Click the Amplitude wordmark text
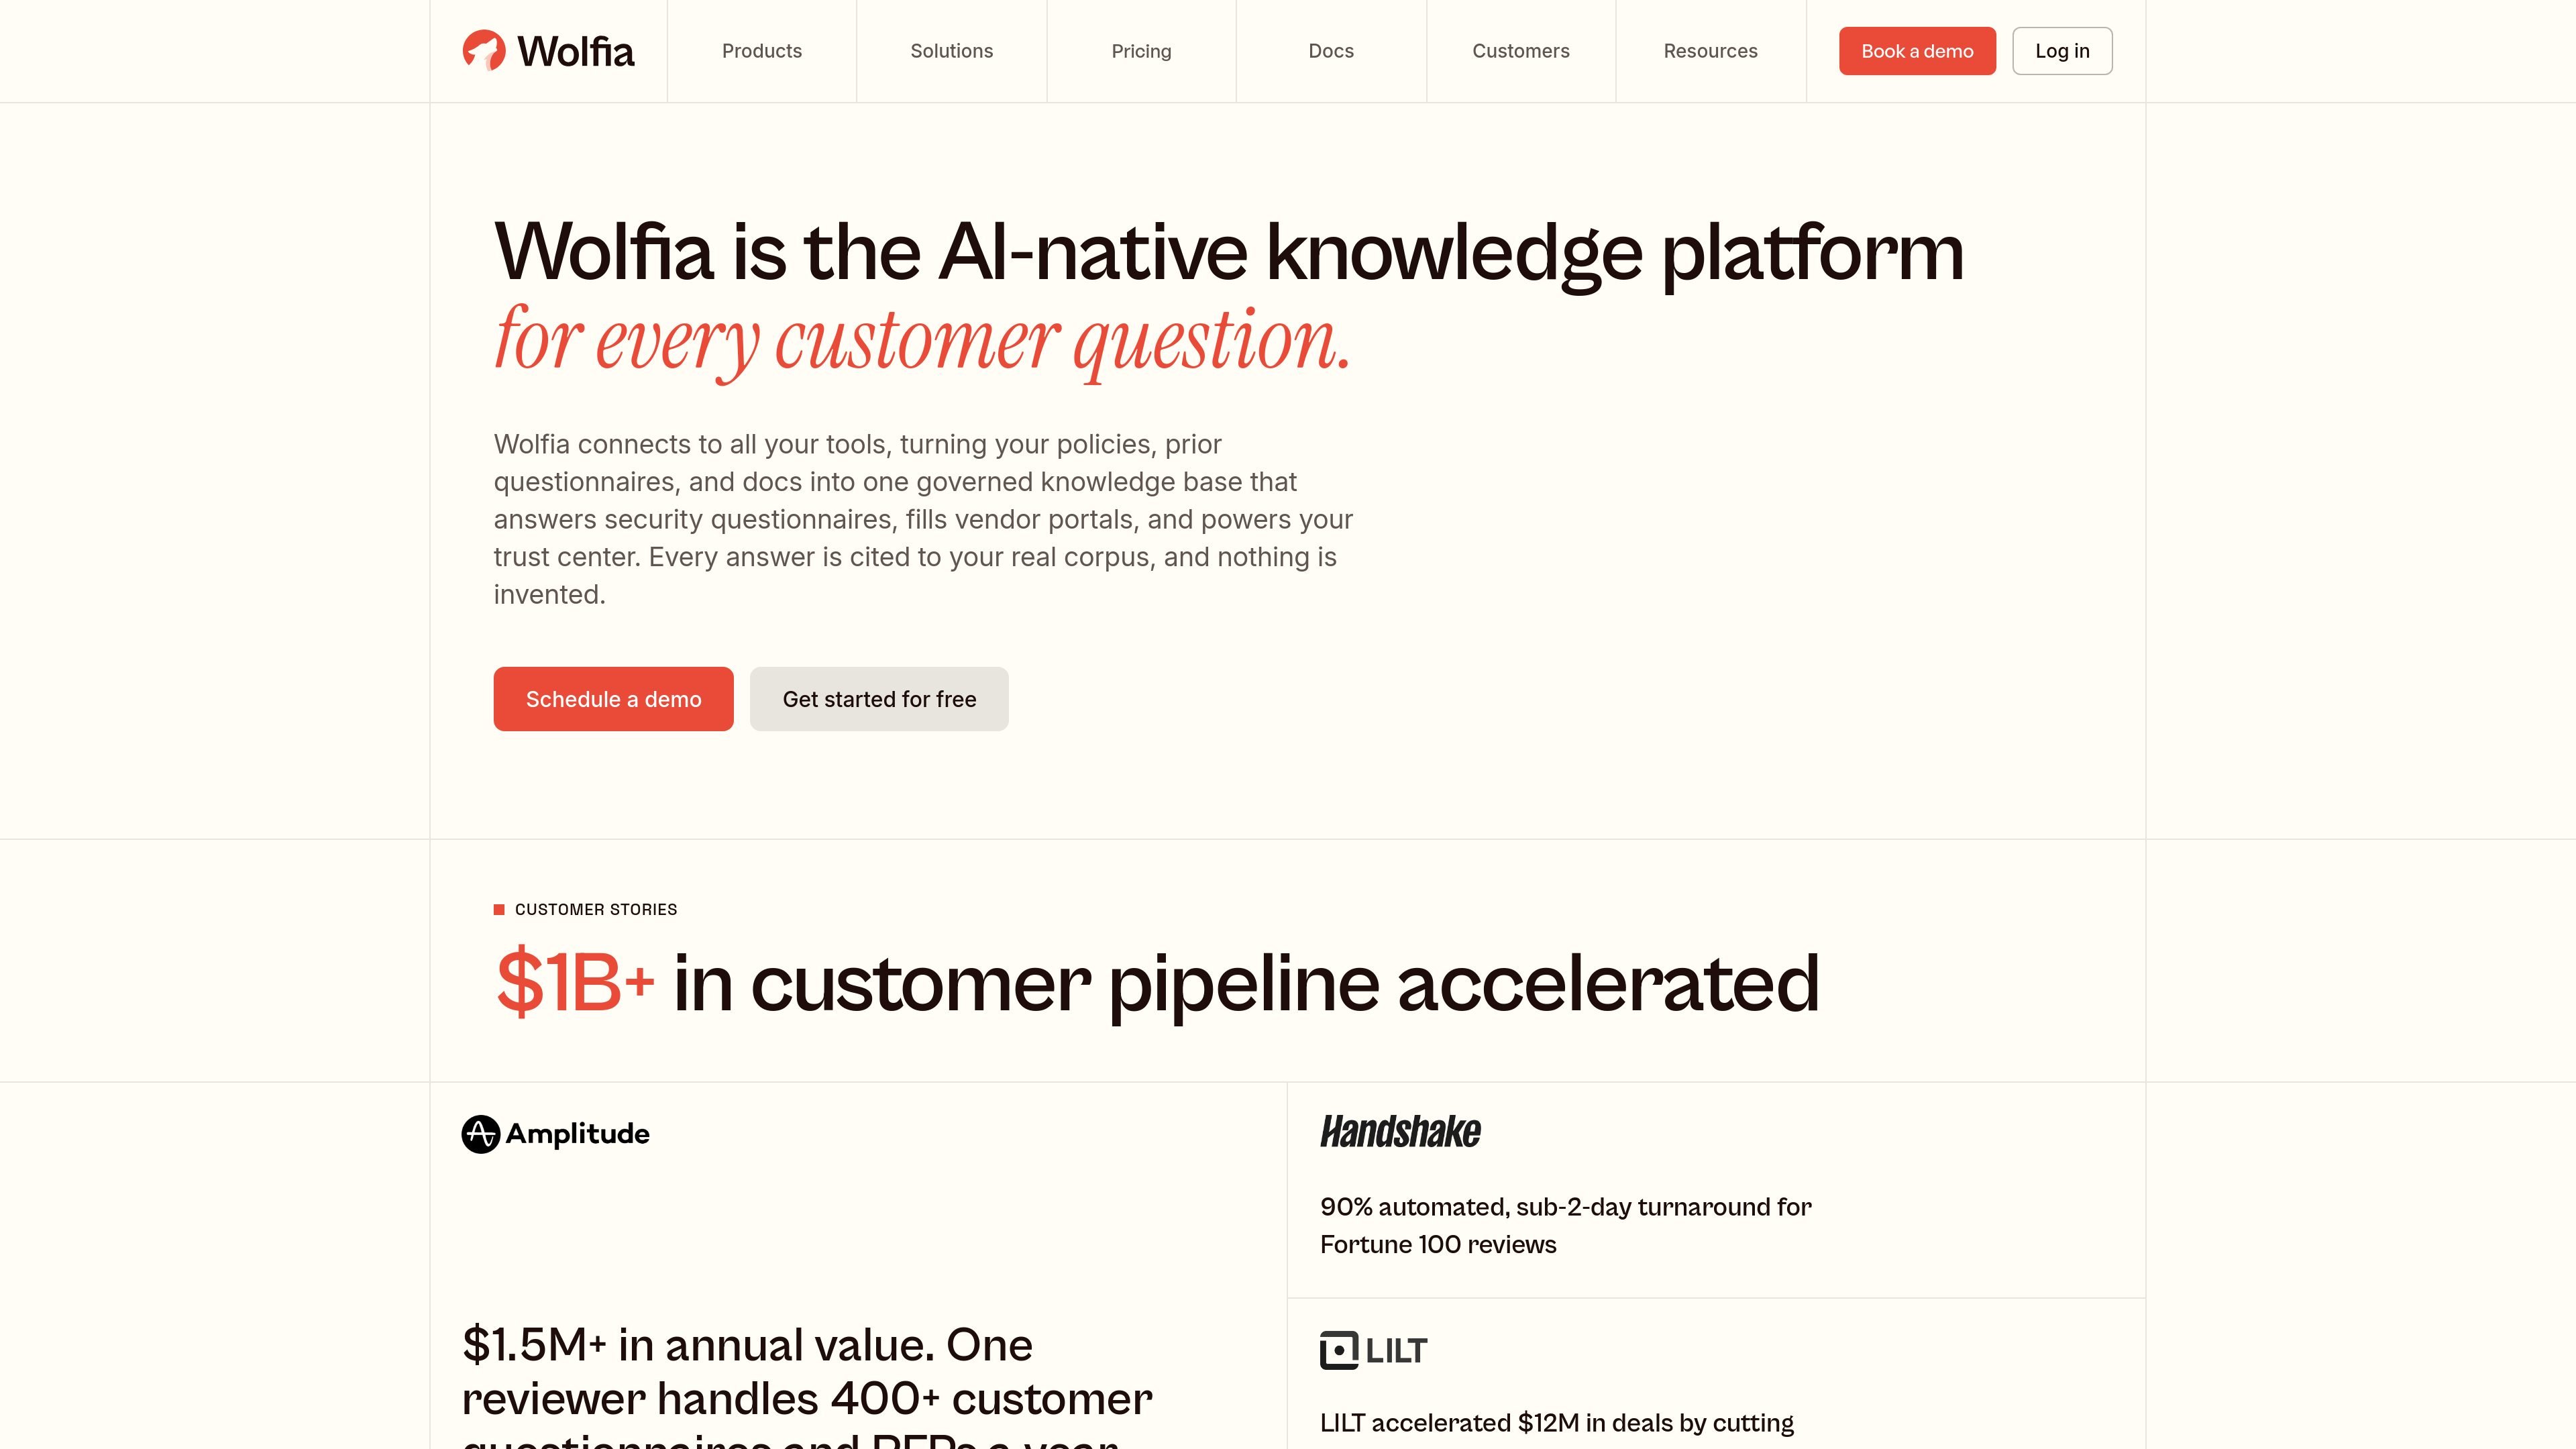The image size is (2576, 1449). [x=578, y=1134]
